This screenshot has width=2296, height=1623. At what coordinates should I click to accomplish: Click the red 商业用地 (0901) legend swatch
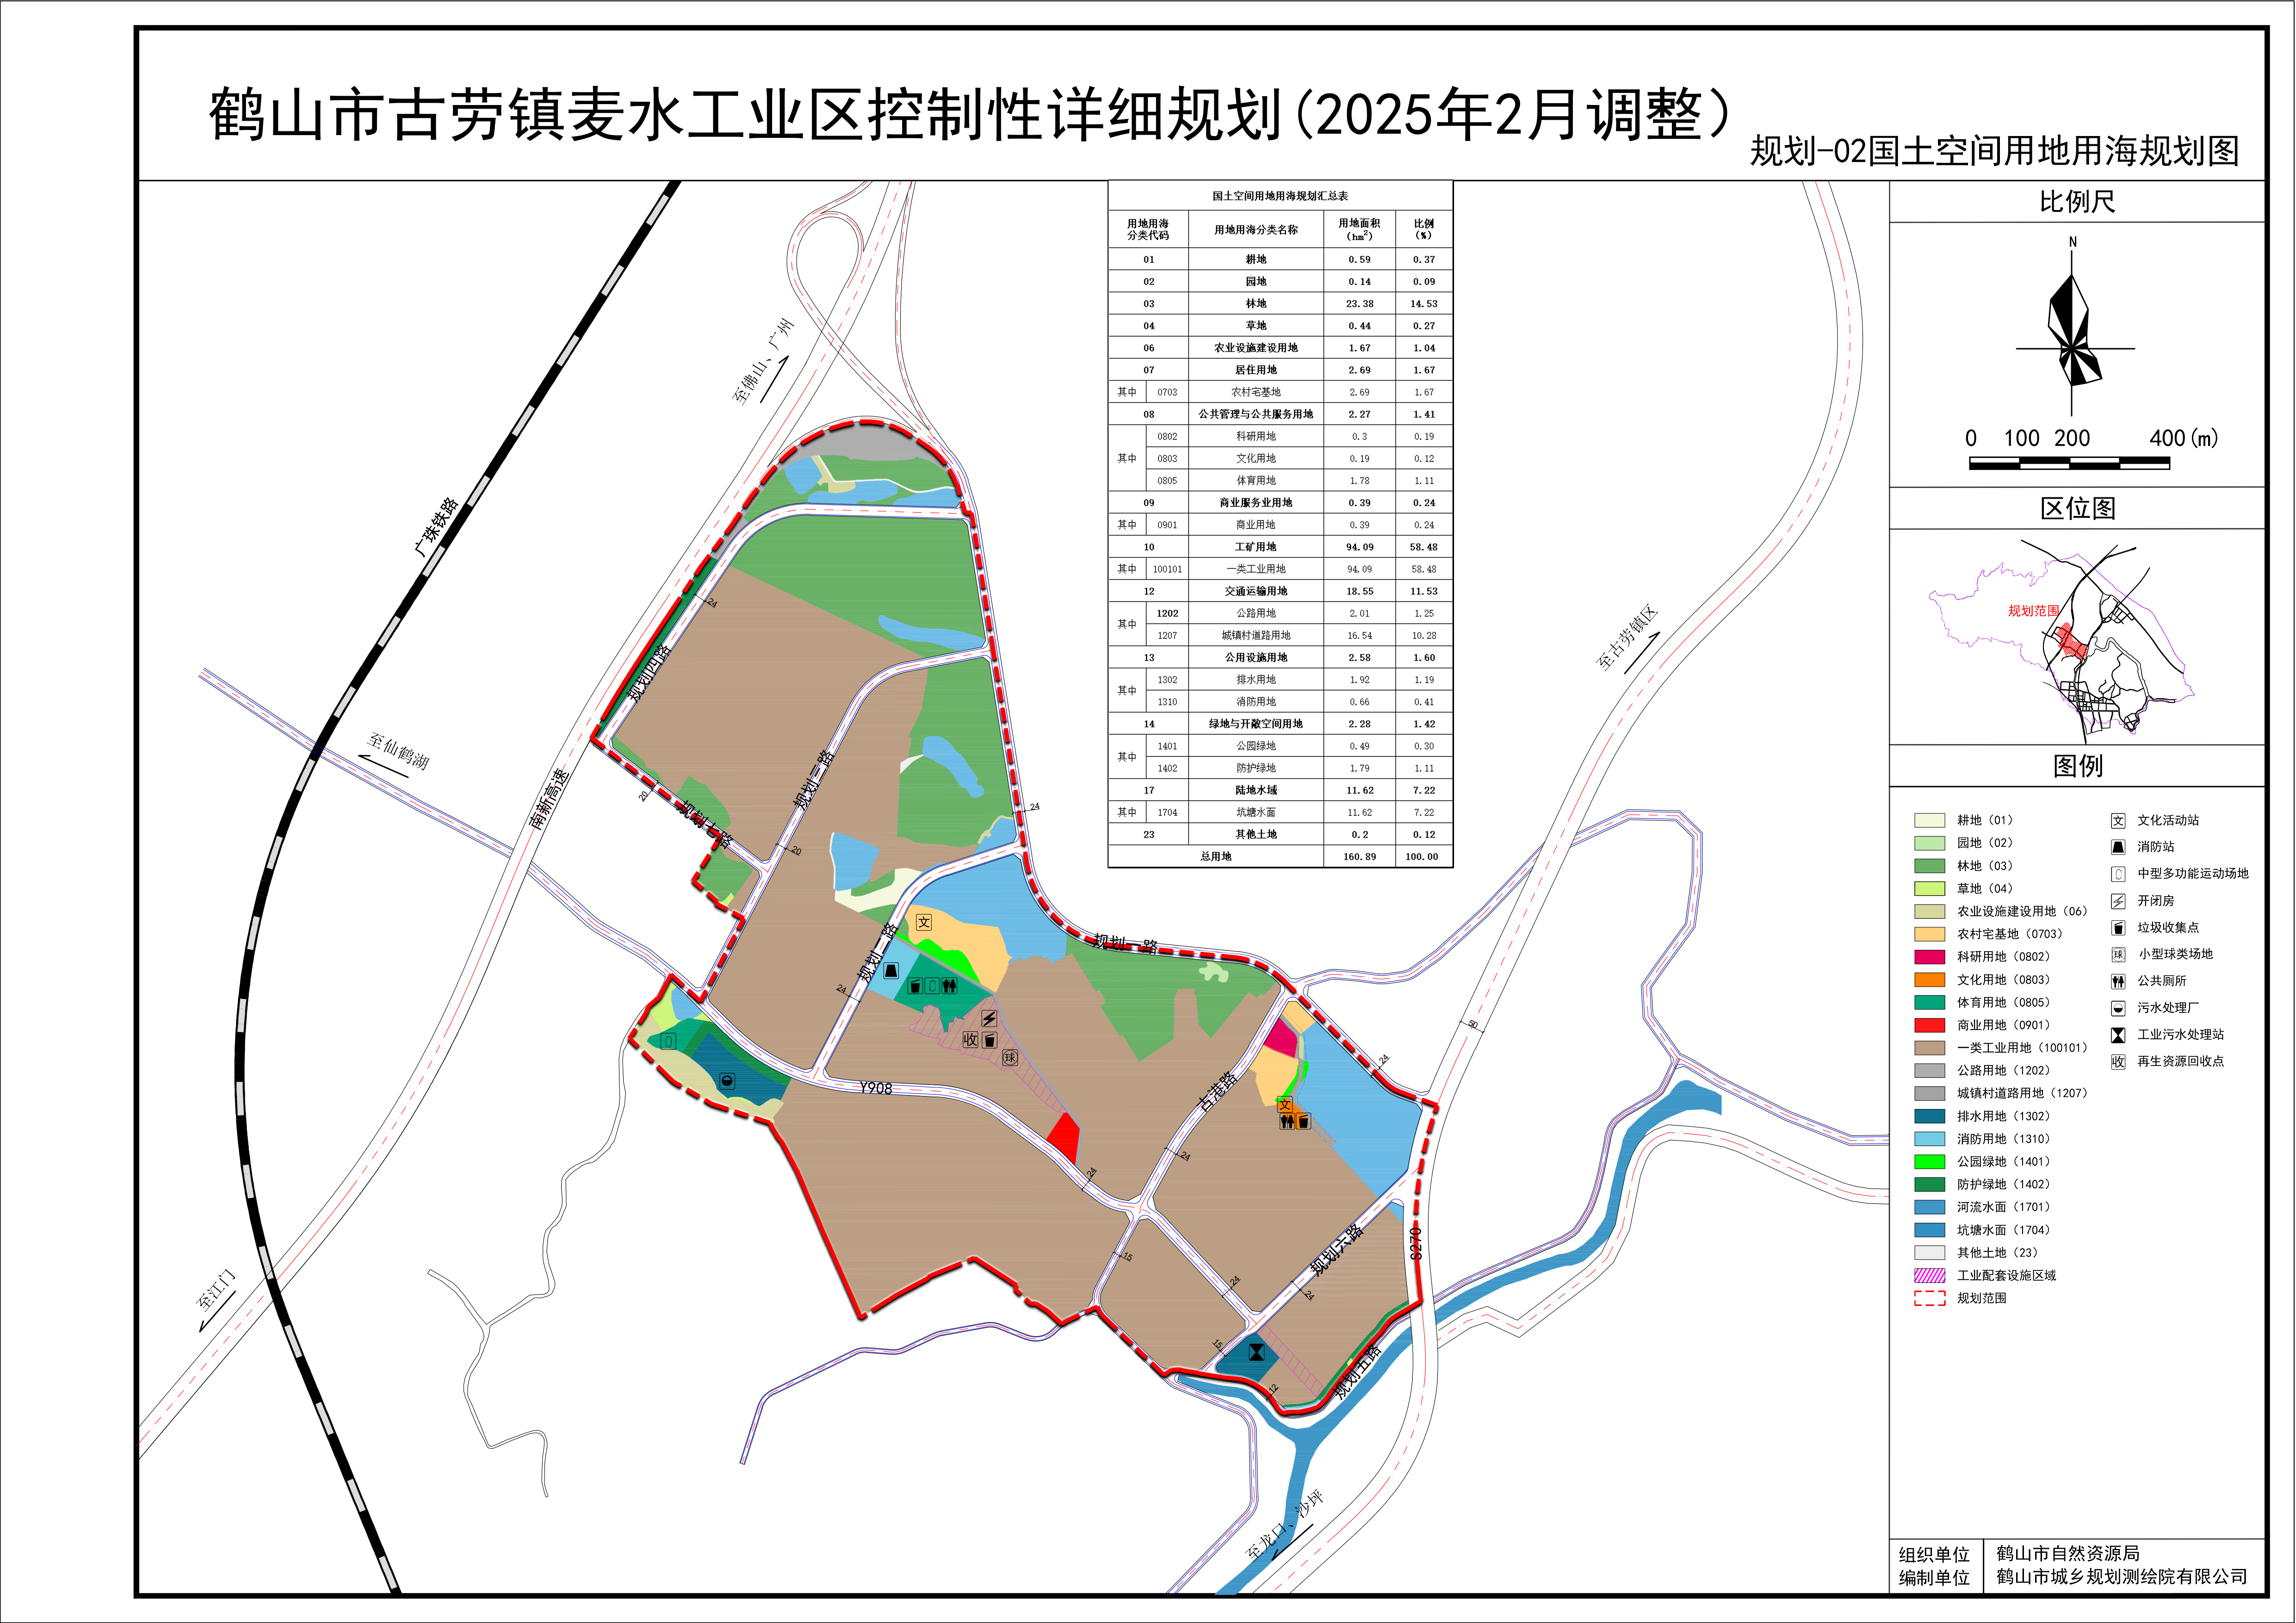click(1929, 1025)
